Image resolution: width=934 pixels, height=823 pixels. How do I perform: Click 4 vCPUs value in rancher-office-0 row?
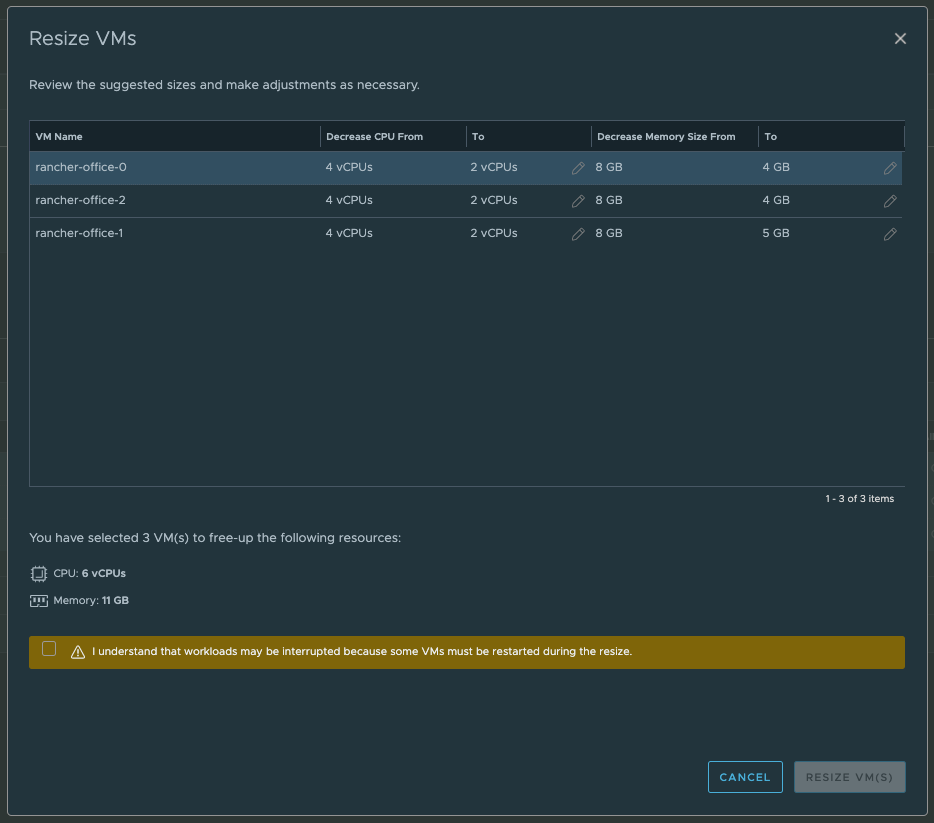tap(349, 167)
